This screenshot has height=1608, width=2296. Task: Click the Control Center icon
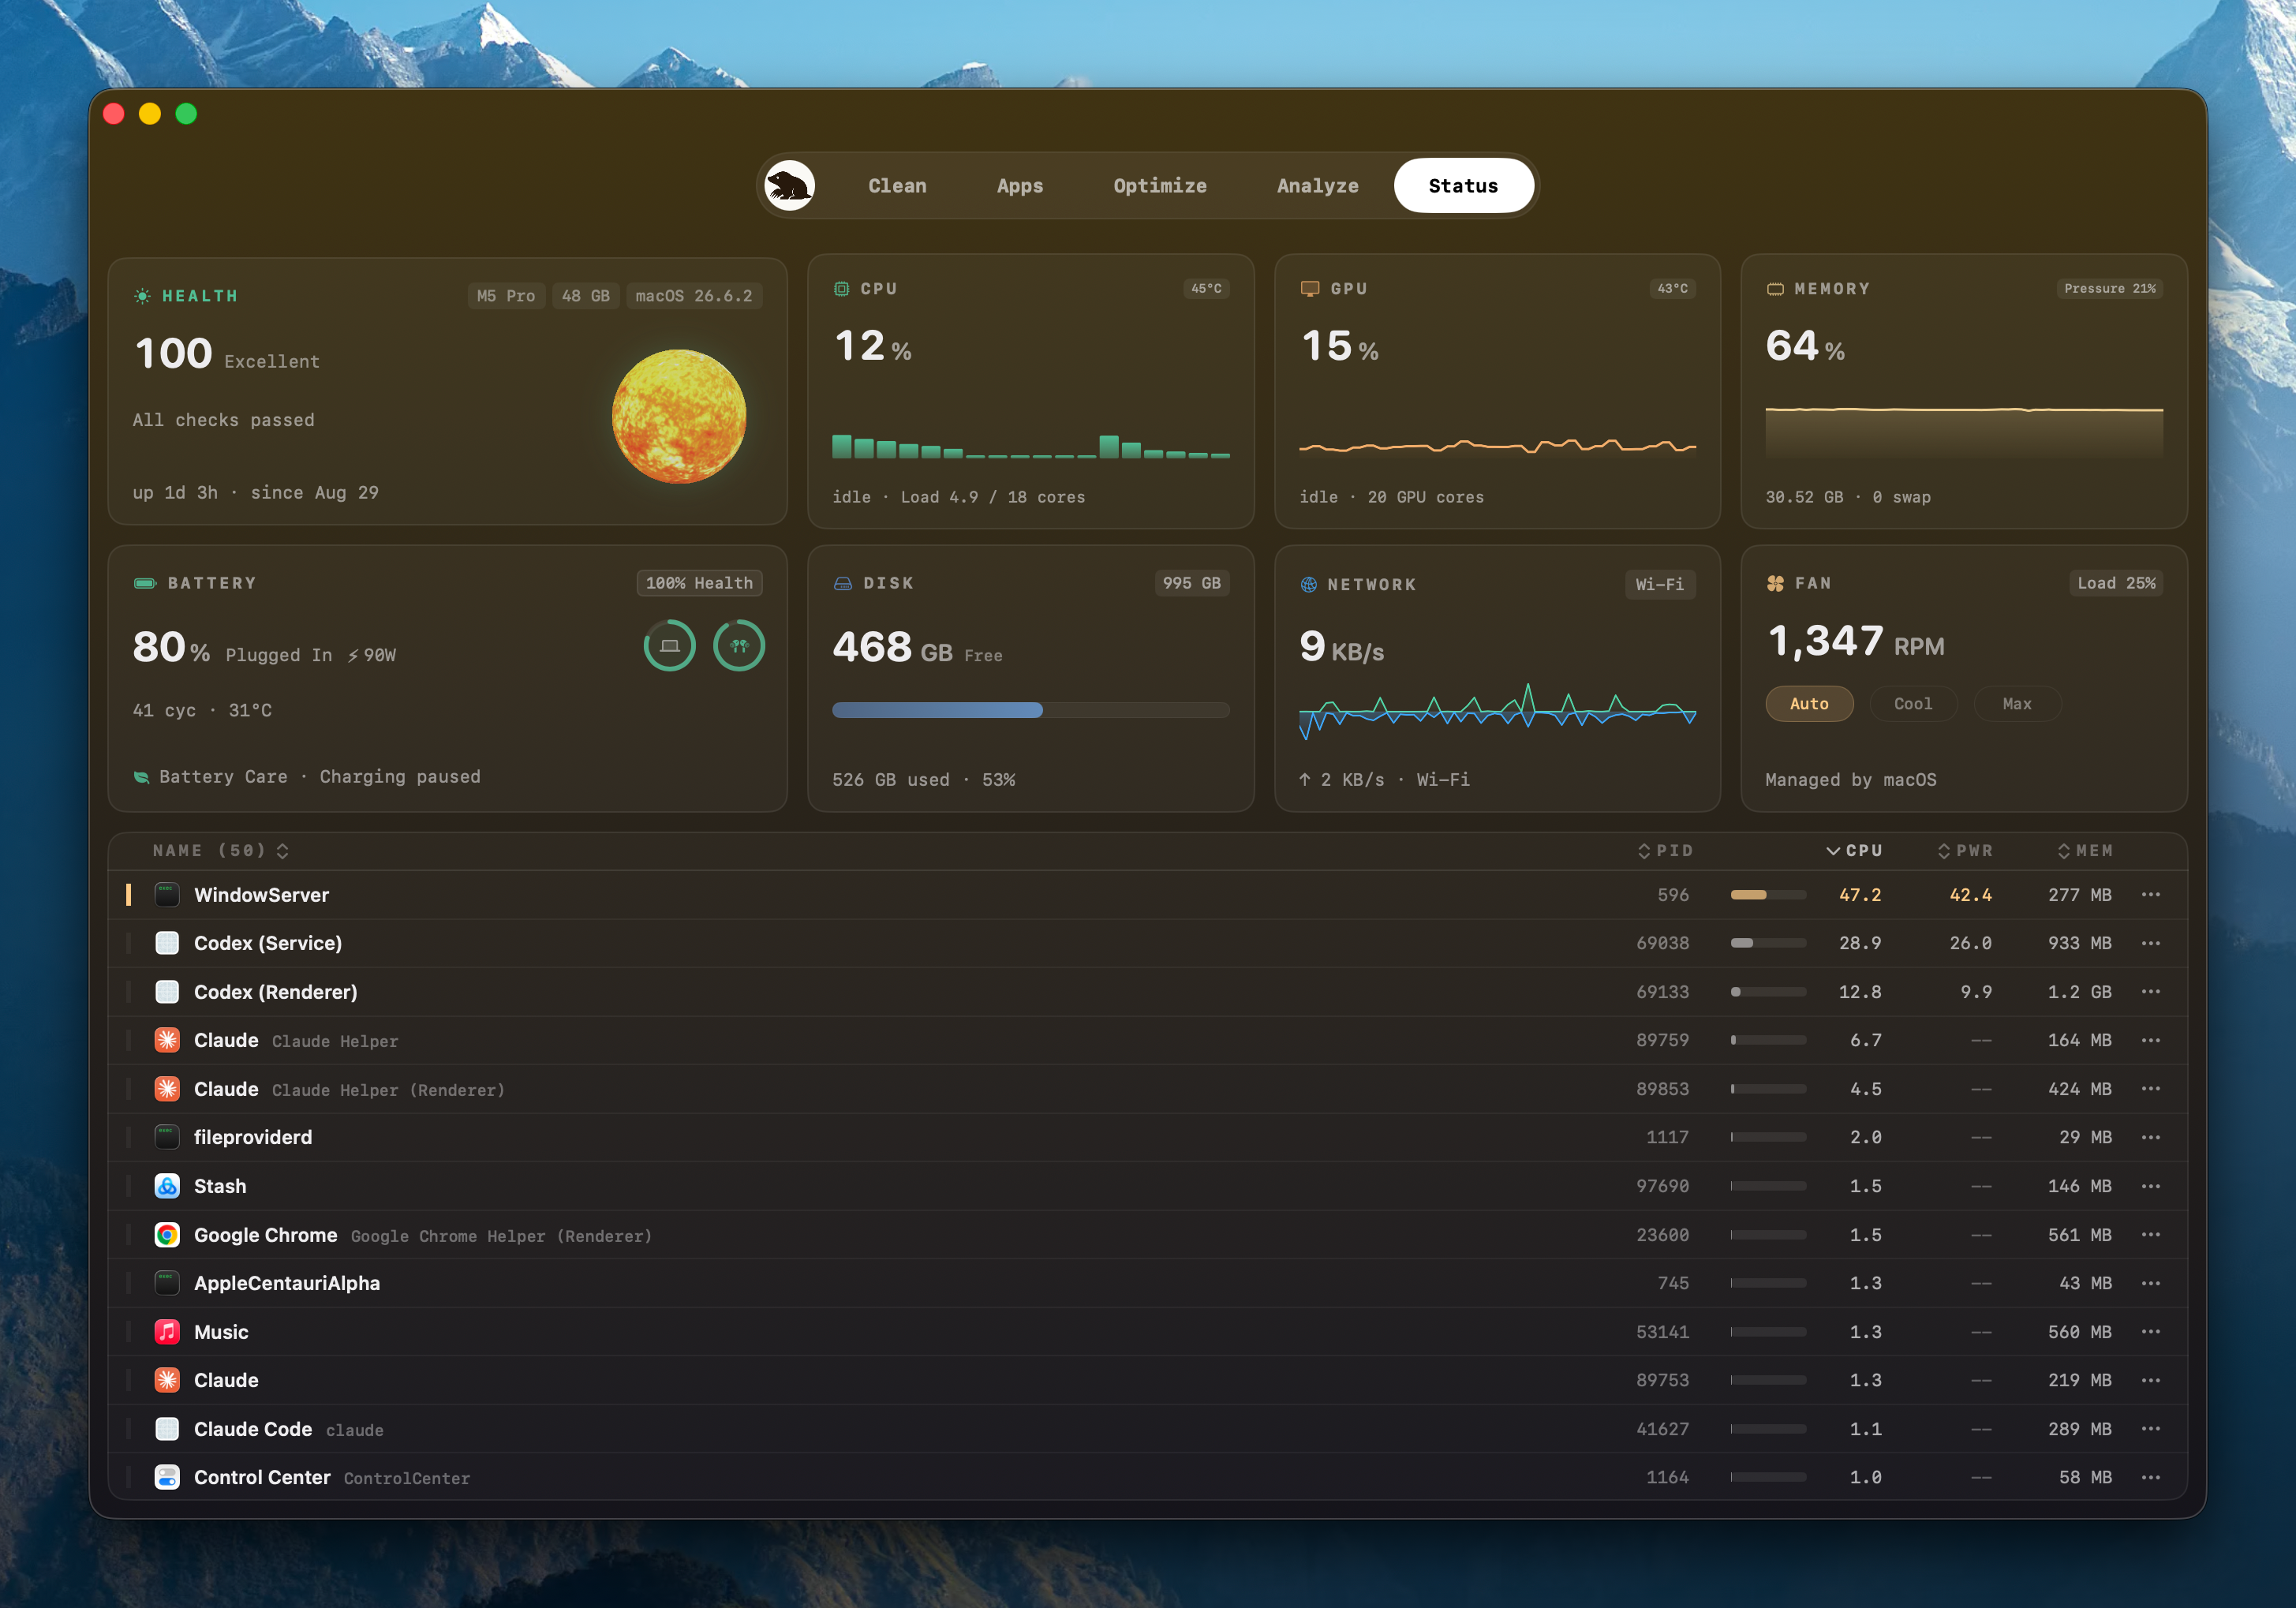pyautogui.click(x=167, y=1477)
